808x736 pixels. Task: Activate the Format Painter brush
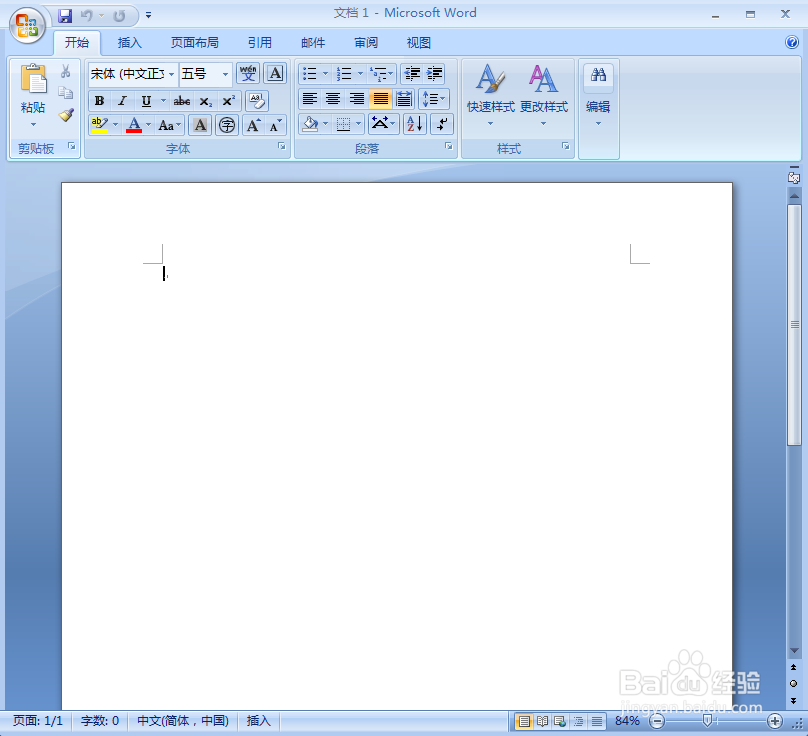tap(66, 114)
